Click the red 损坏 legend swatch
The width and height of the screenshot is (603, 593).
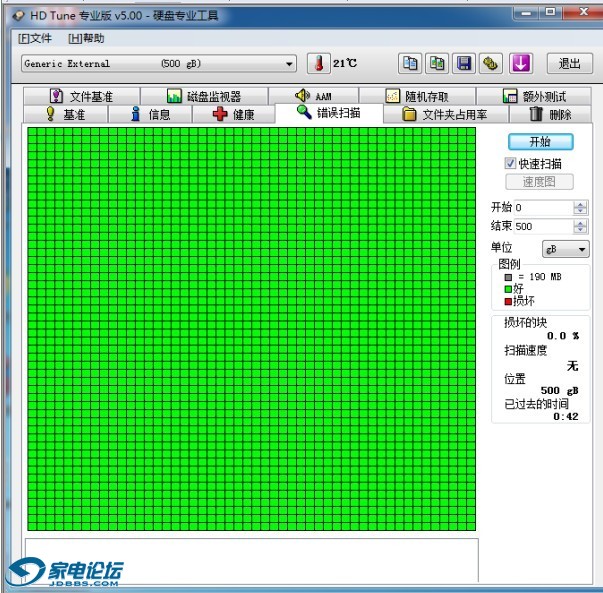pos(508,301)
